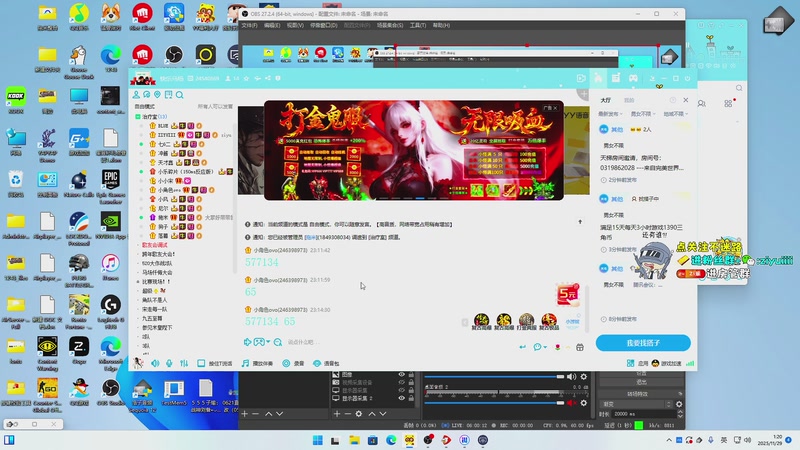Toggle visibility of 图像 source in OBS
This screenshot has height=450, width=800.
(402, 374)
